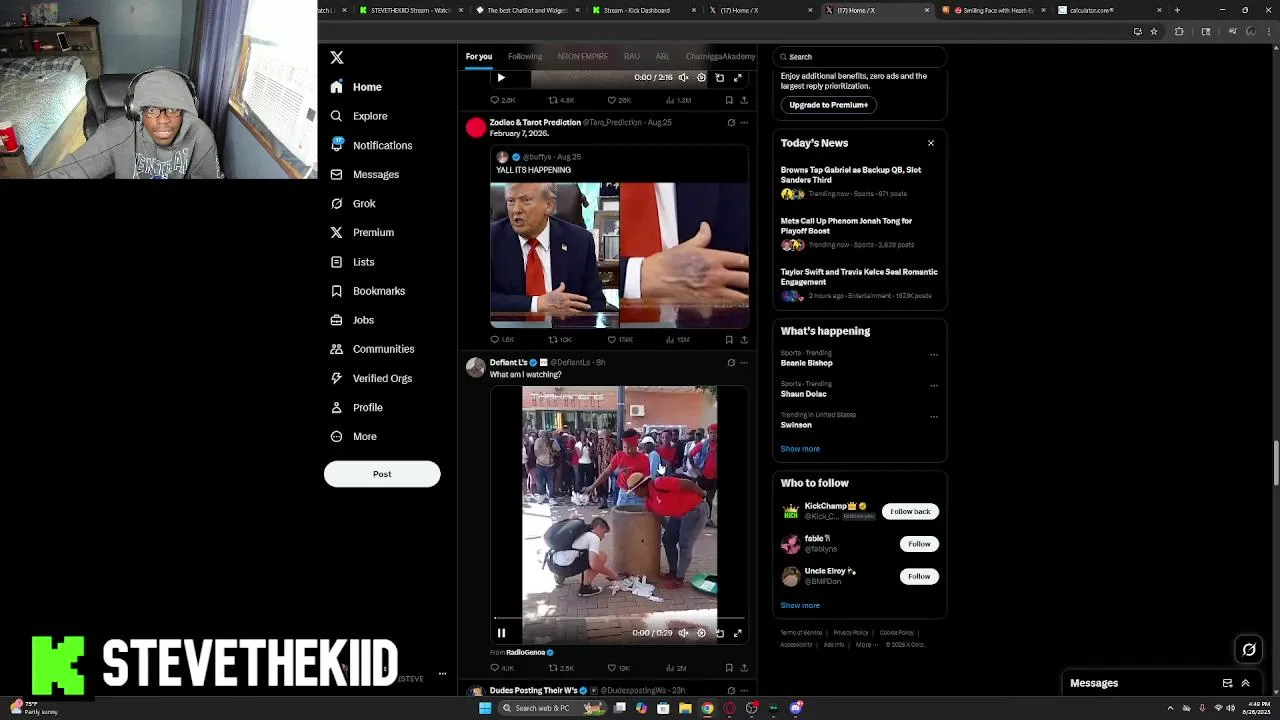Pause the Defiant L's video
This screenshot has width=1280, height=720.
coord(501,633)
